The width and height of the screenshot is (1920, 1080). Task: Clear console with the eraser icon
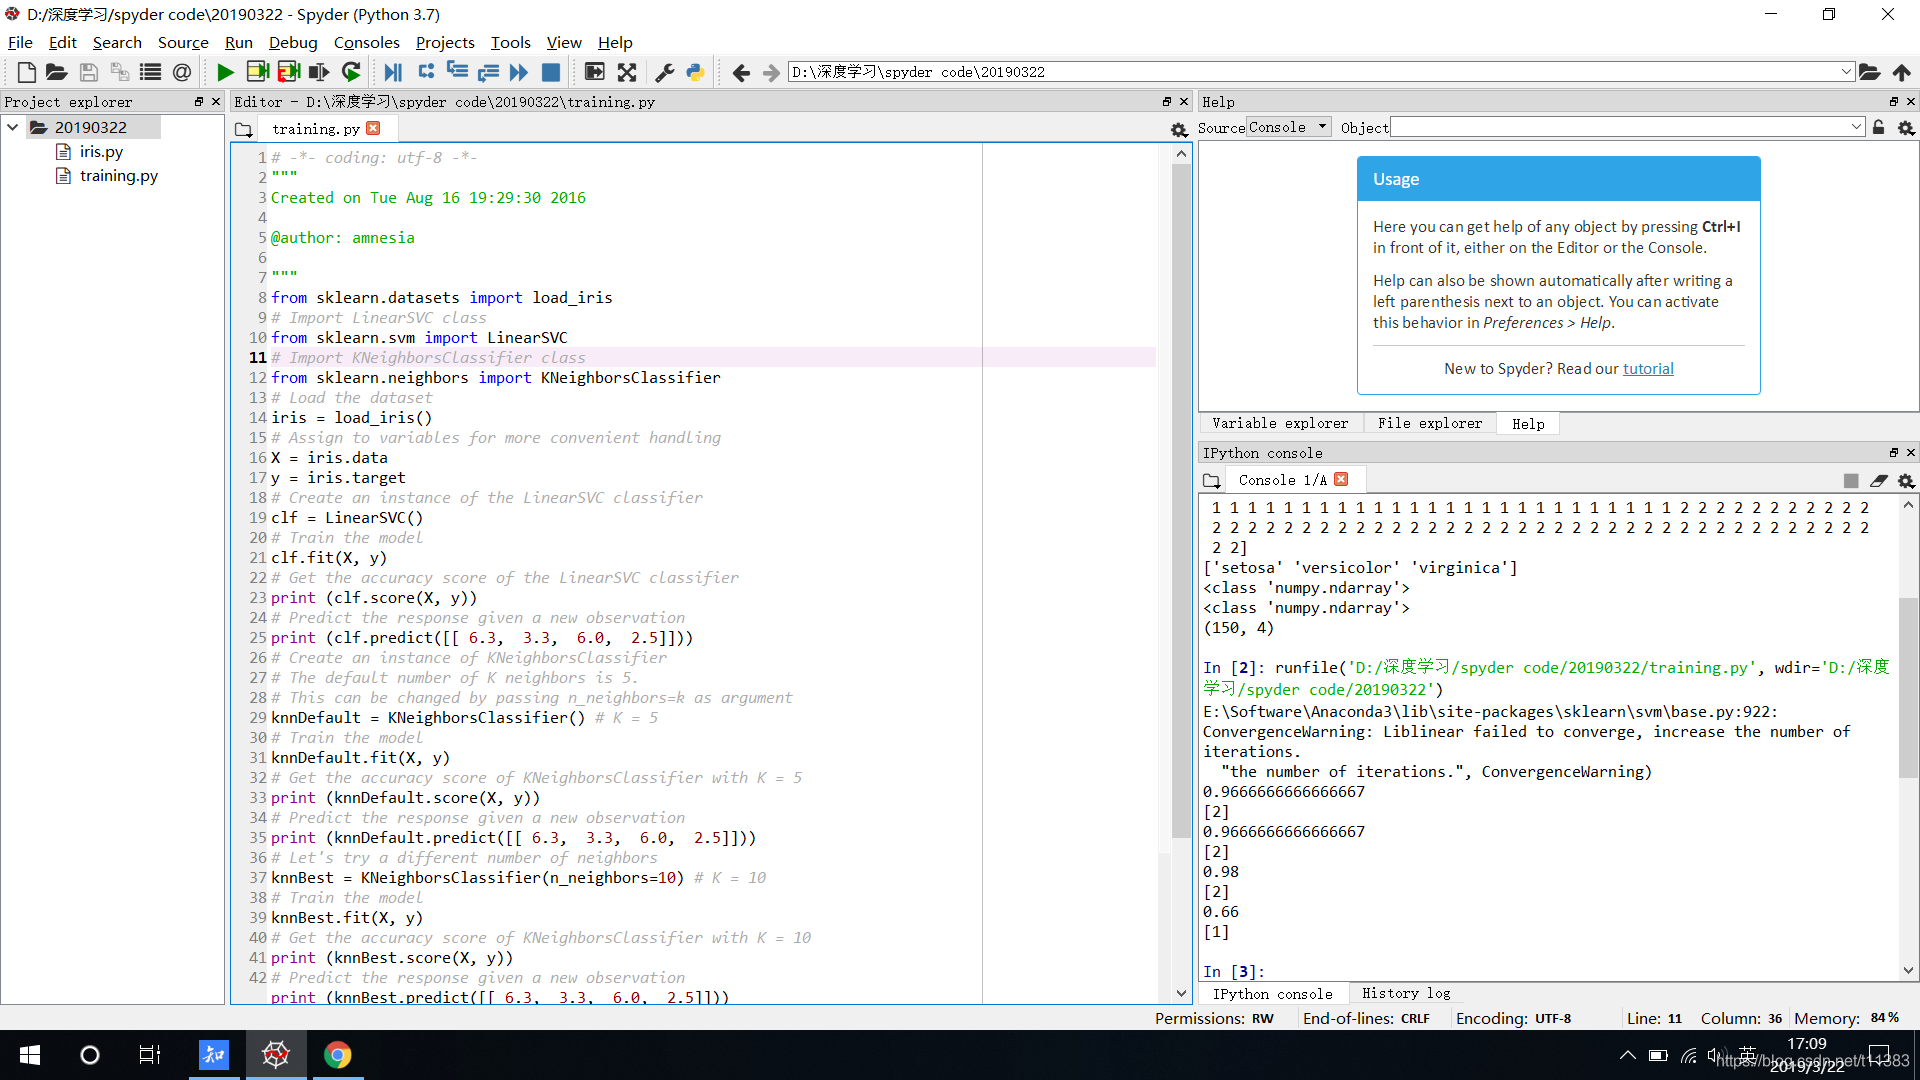click(1879, 481)
